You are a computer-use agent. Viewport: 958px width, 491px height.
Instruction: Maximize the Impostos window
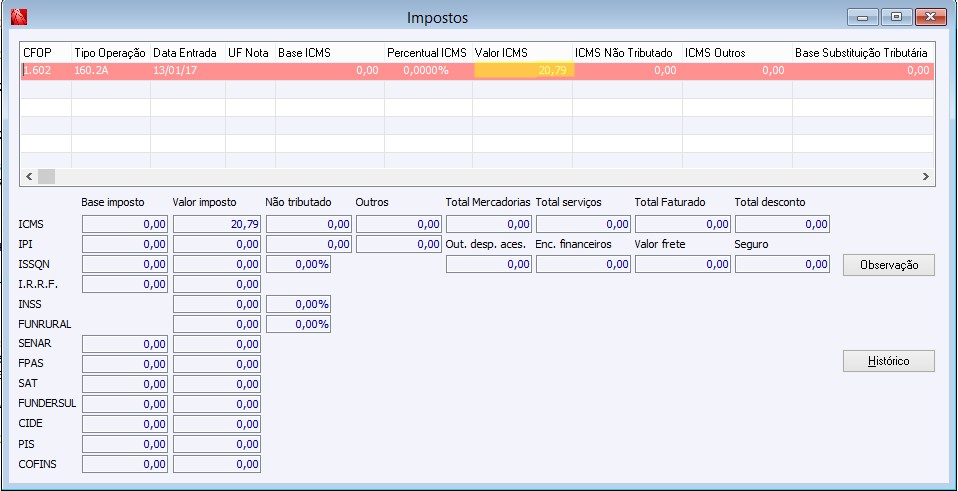click(896, 17)
